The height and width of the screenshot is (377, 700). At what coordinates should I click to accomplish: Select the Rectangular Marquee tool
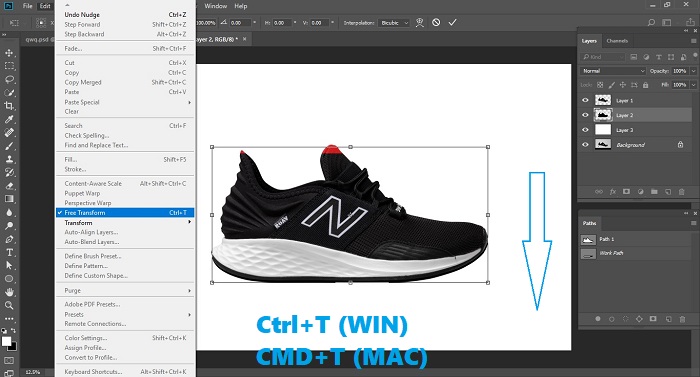9,66
